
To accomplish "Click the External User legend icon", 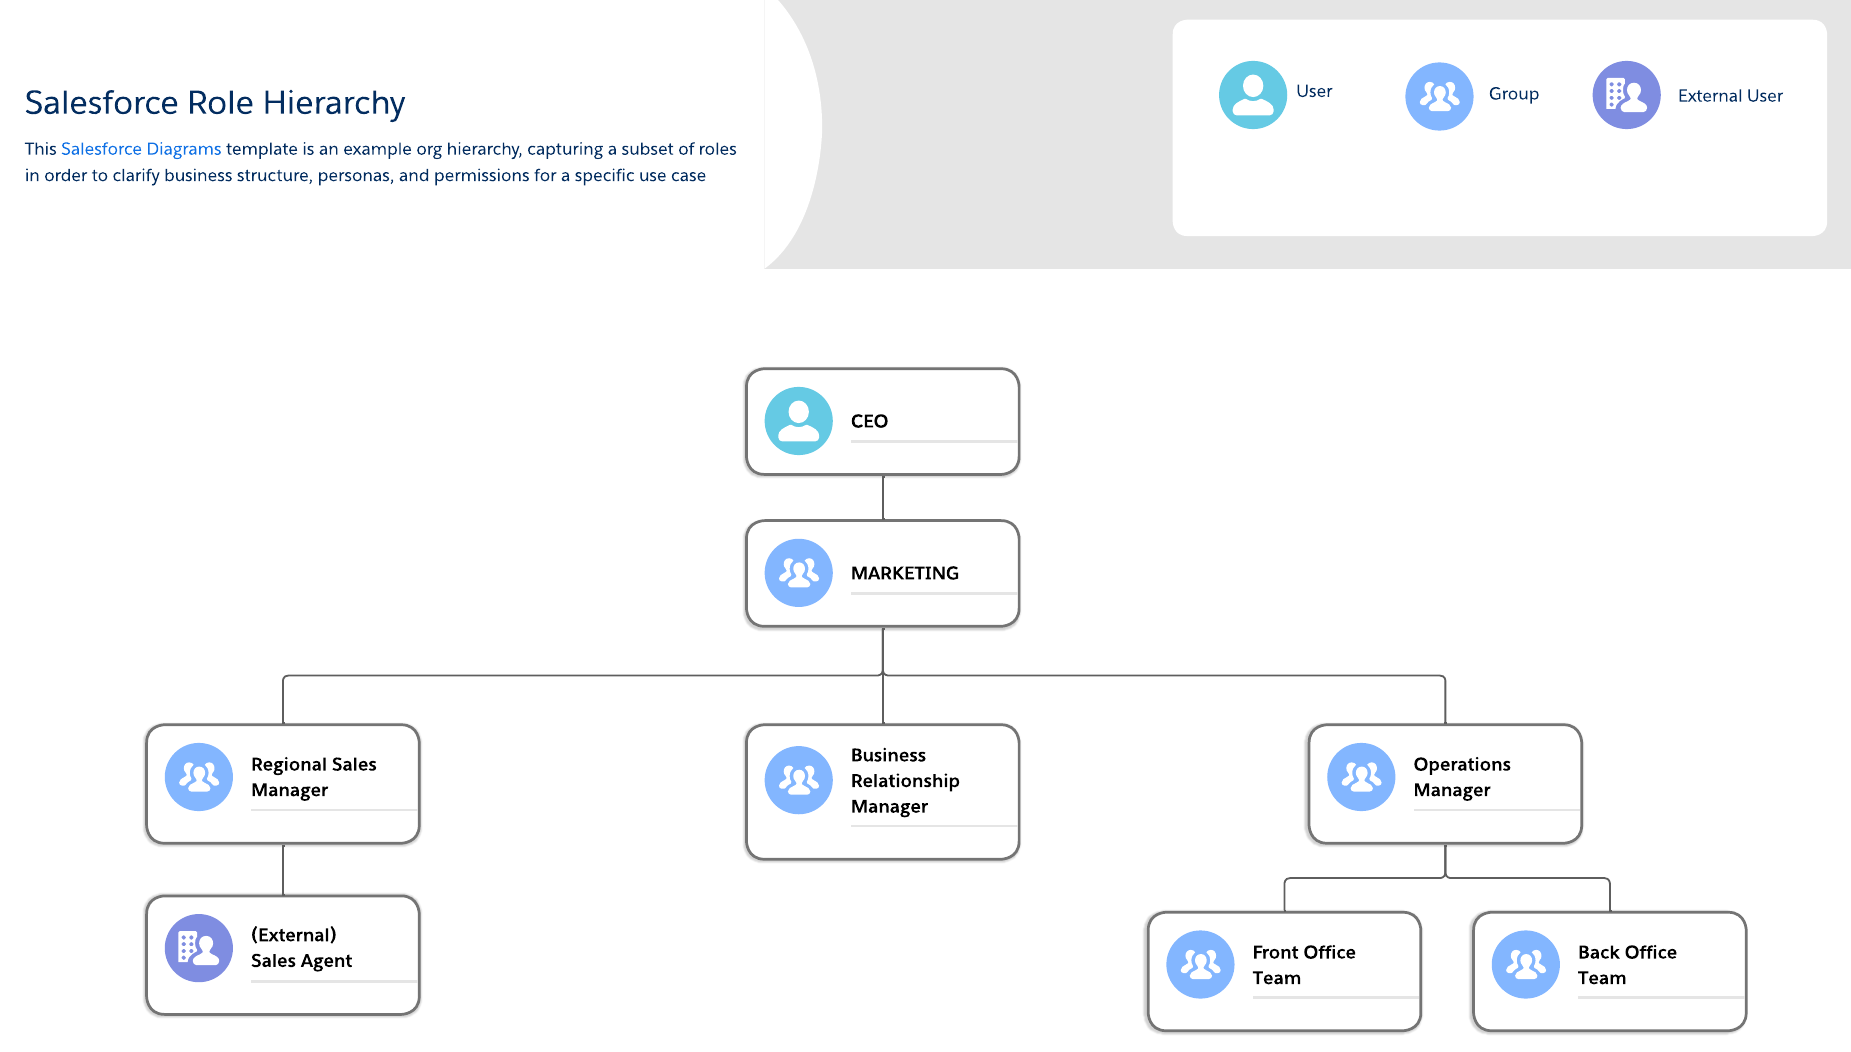I will 1626,95.
